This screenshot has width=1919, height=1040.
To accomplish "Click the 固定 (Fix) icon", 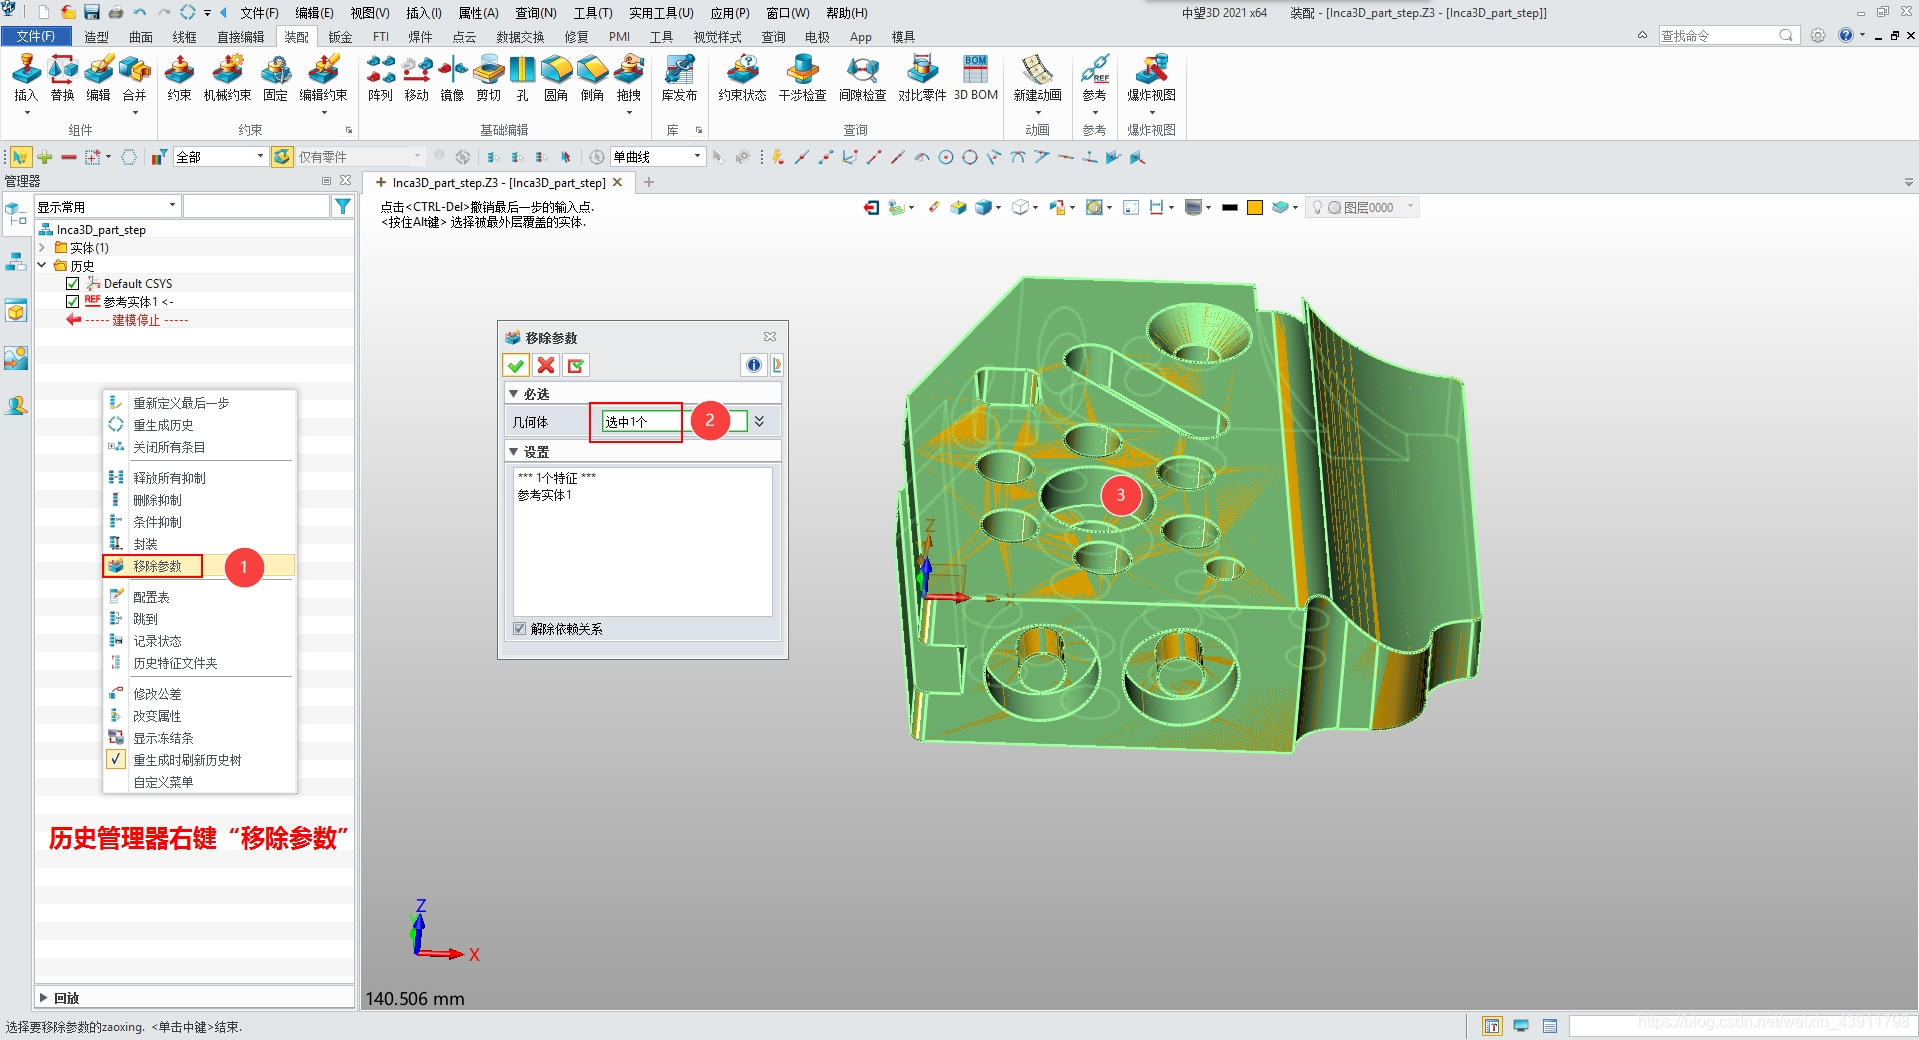I will point(275,78).
